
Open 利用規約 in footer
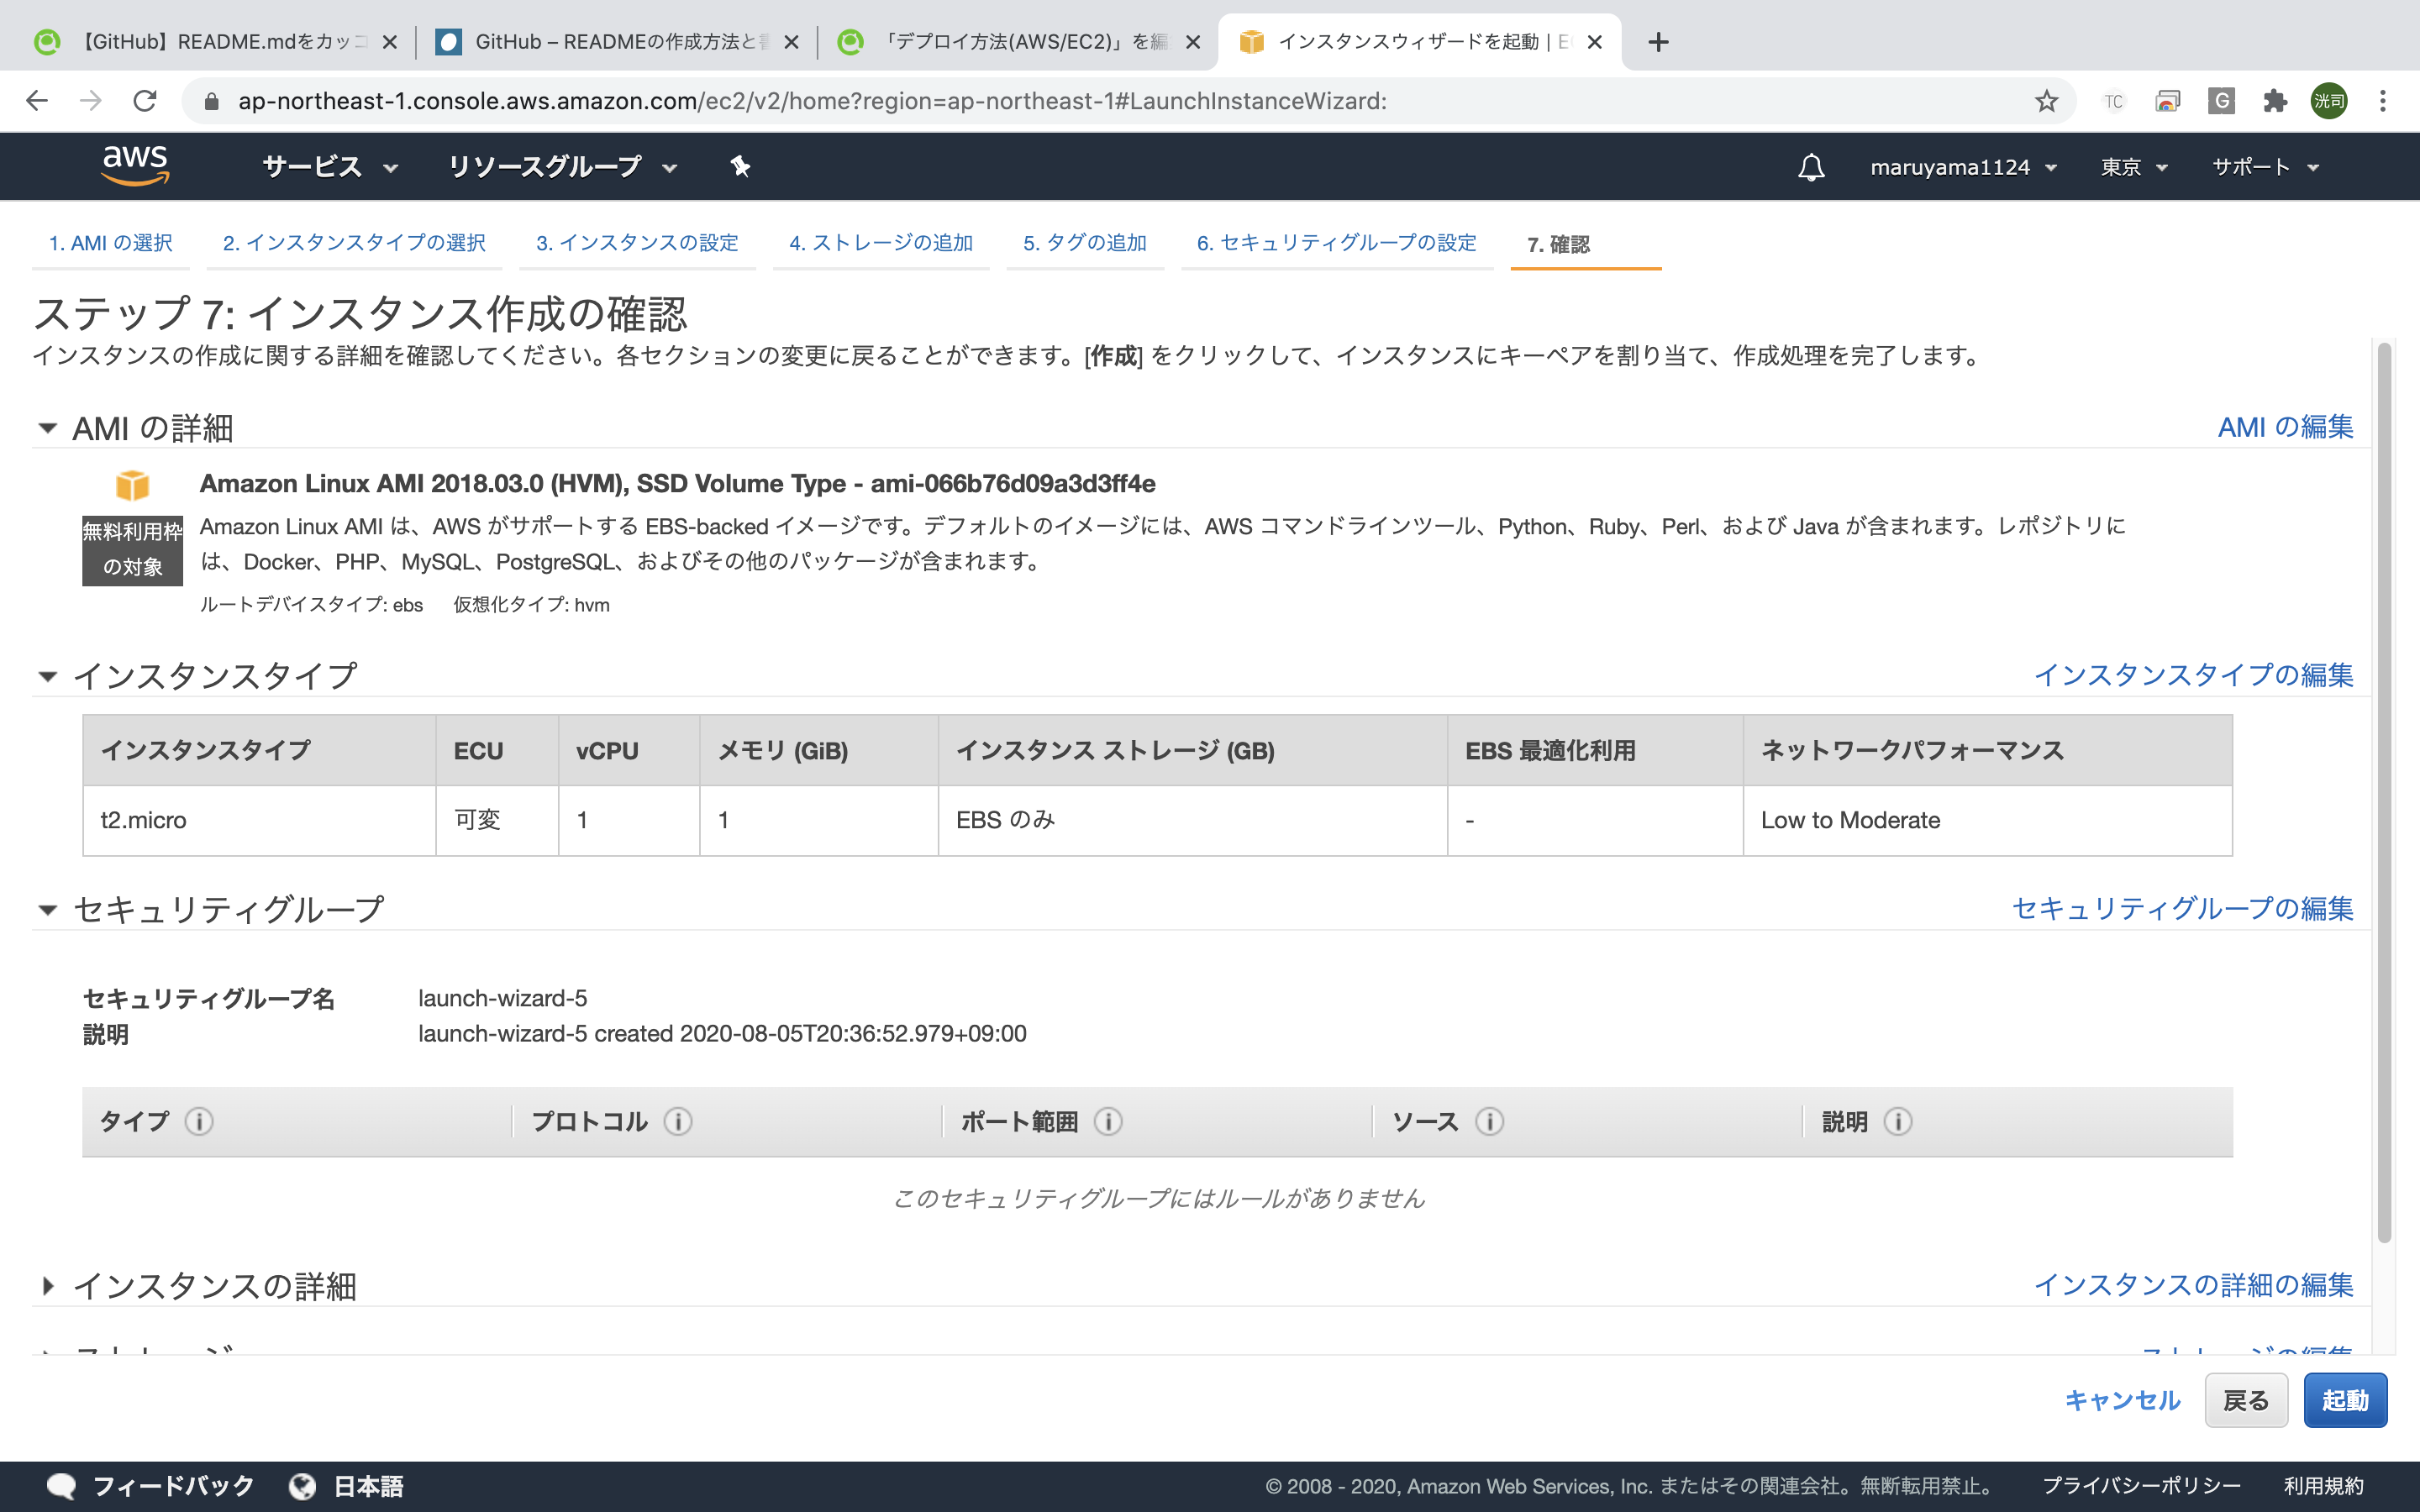2324,1486
